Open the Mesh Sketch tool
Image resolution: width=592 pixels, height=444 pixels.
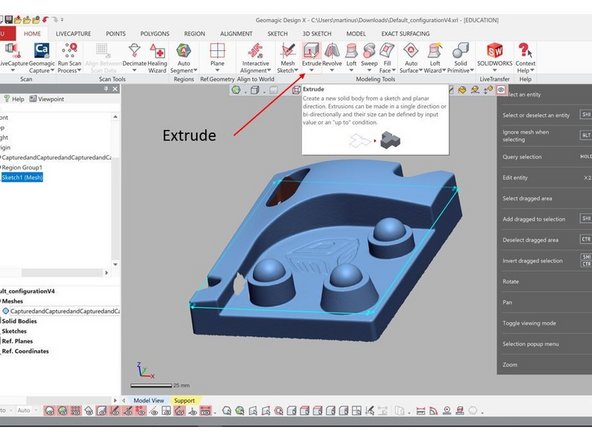pyautogui.click(x=288, y=50)
